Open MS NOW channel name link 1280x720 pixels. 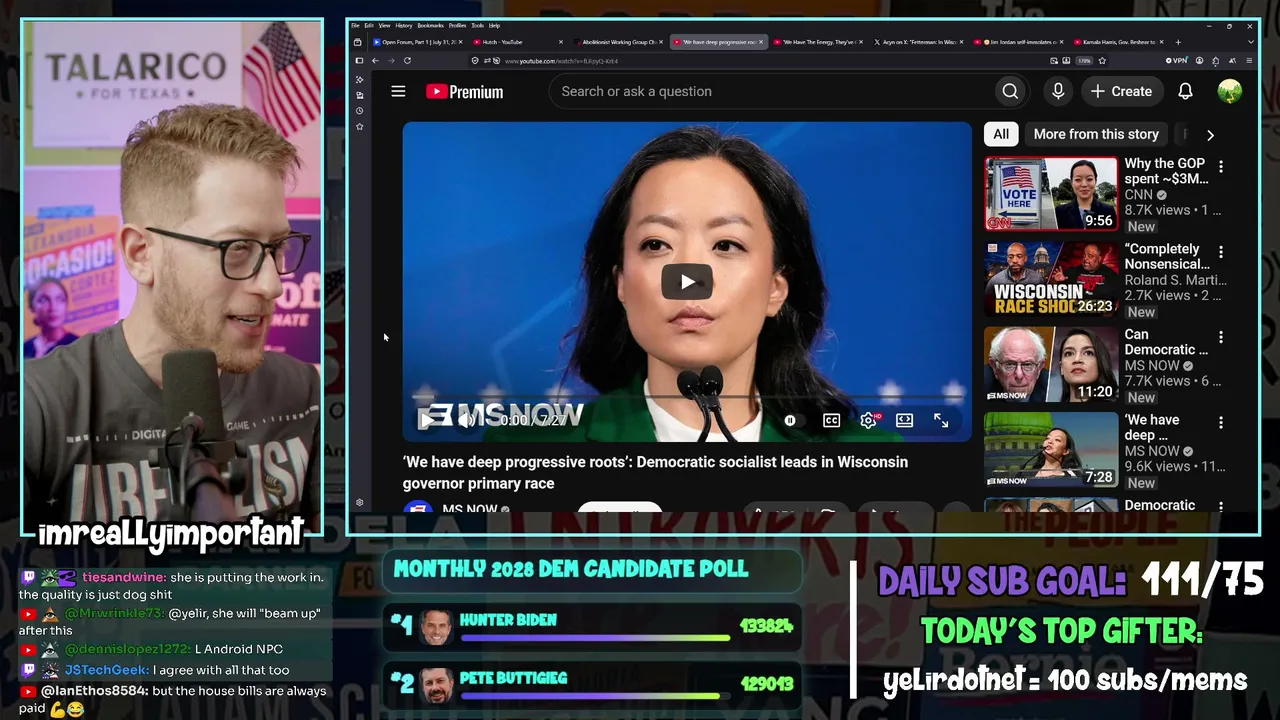469,509
